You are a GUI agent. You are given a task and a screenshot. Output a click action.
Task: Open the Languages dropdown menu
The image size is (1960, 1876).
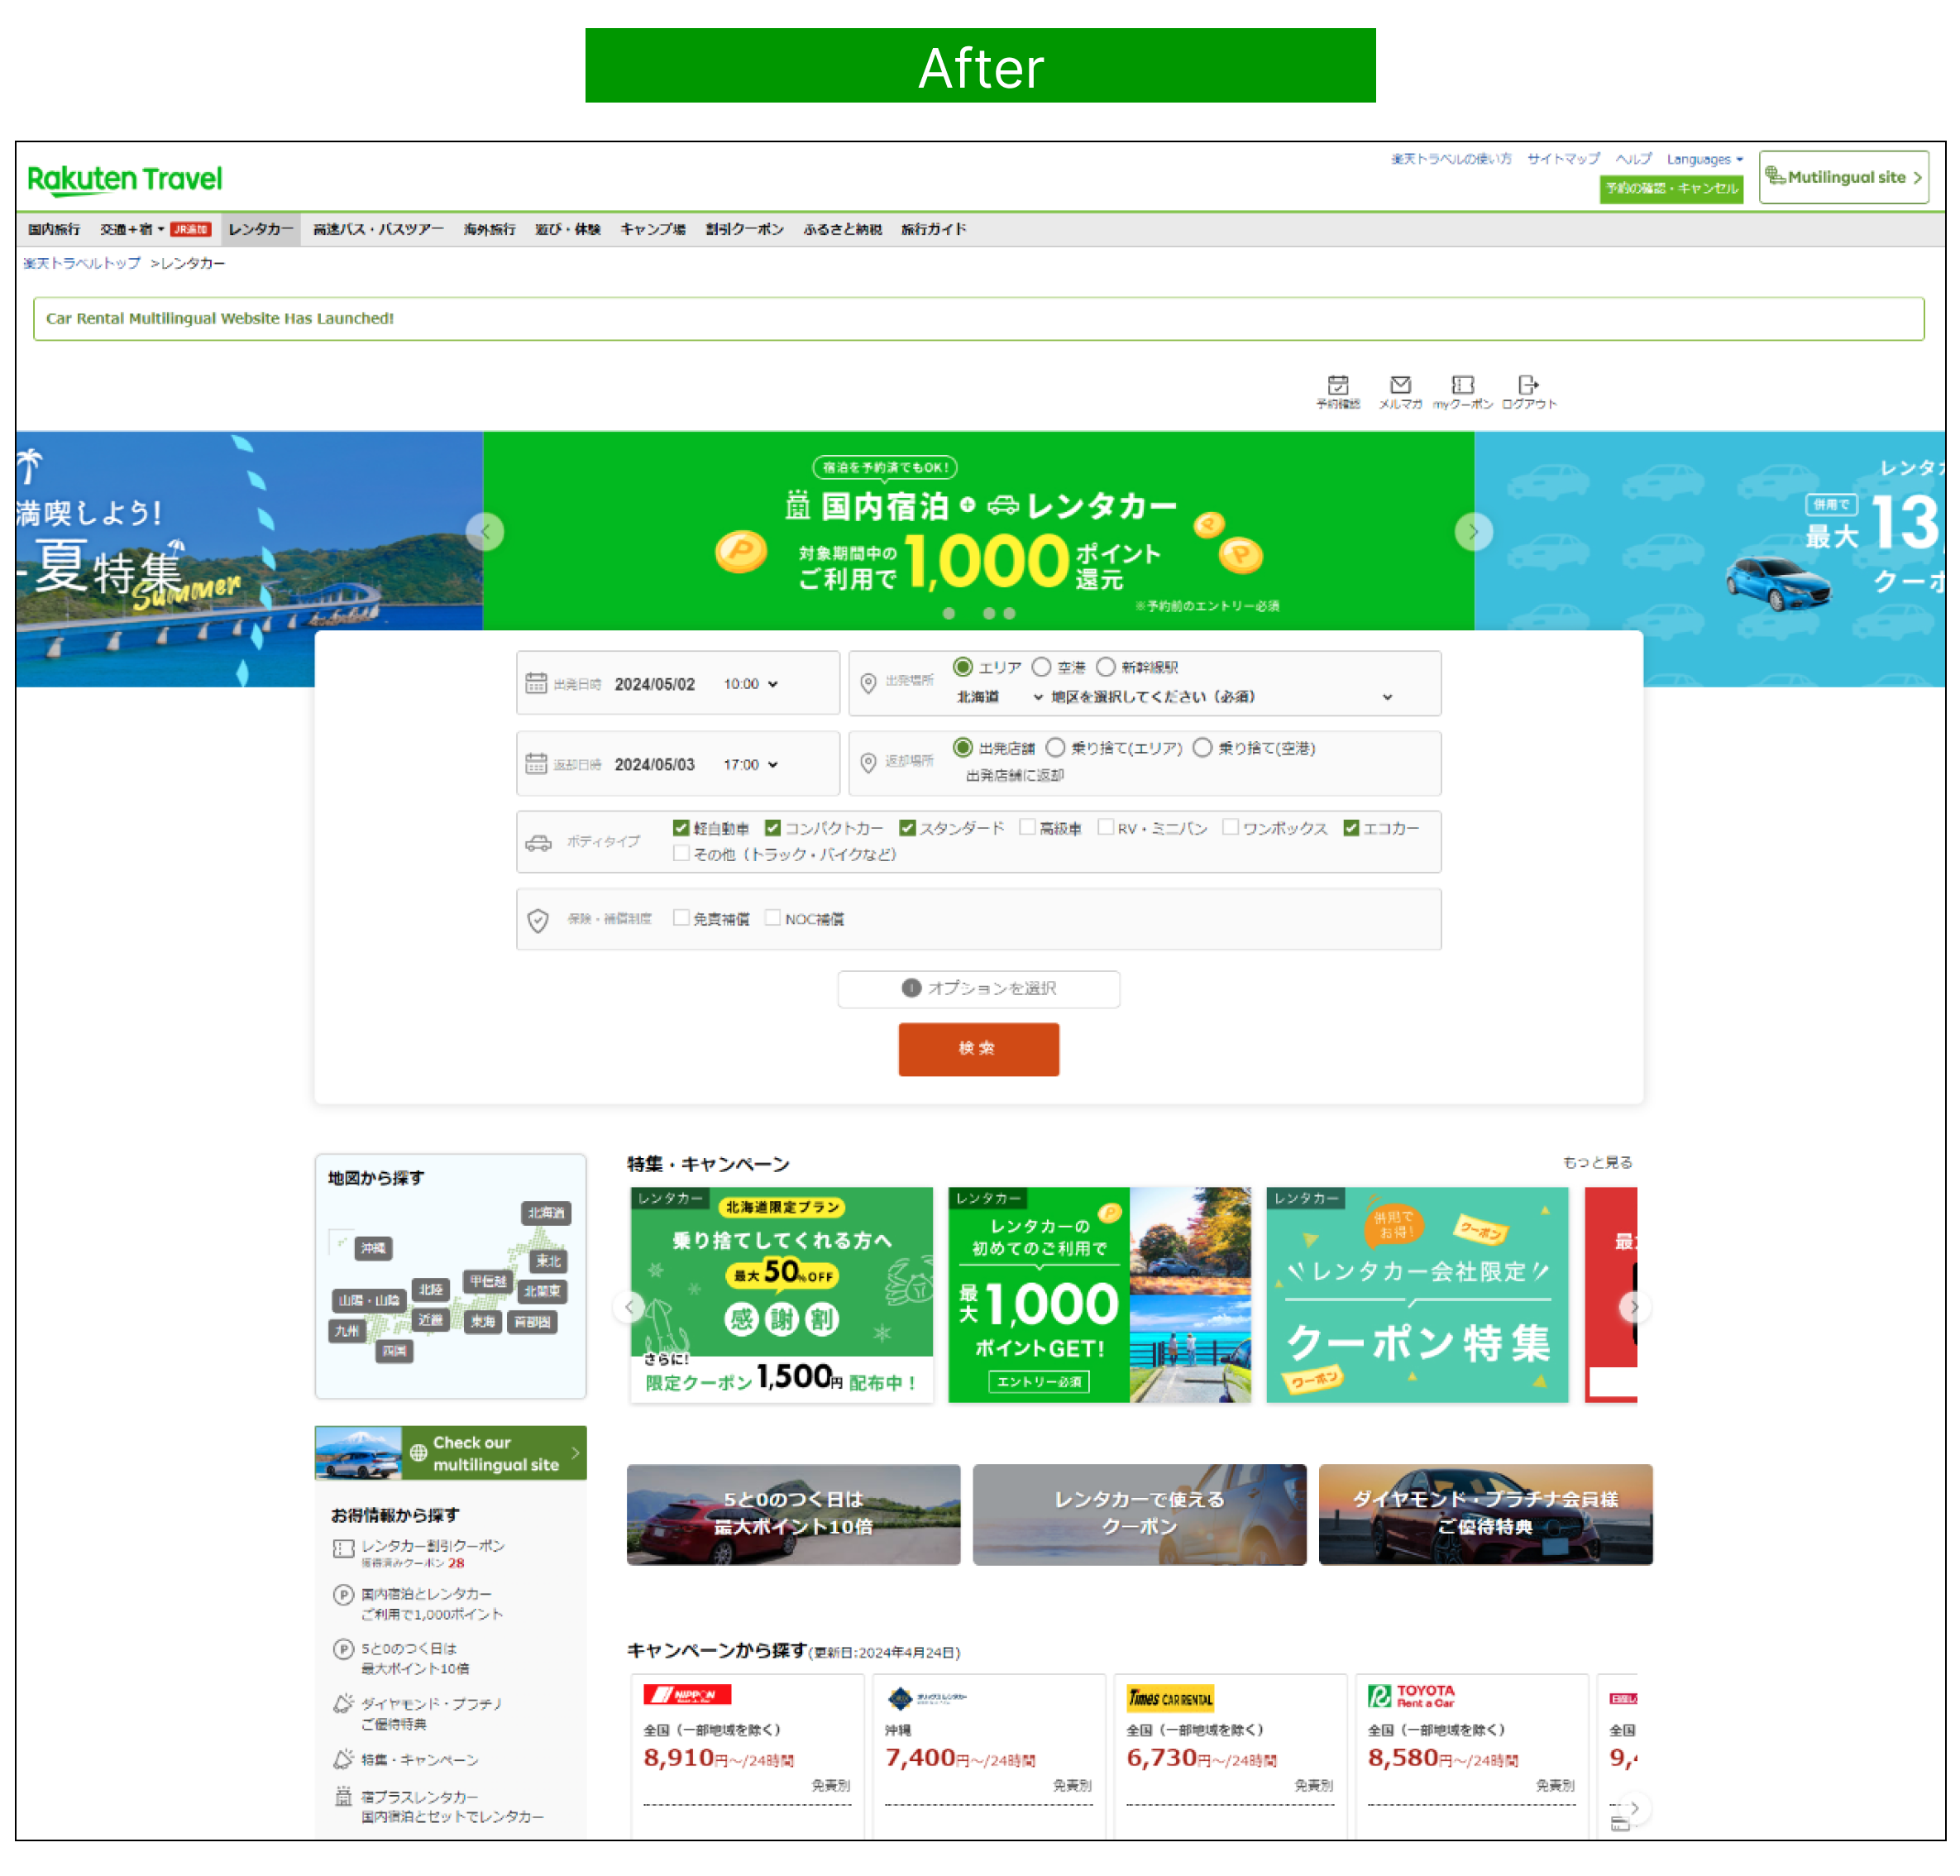pos(1704,160)
